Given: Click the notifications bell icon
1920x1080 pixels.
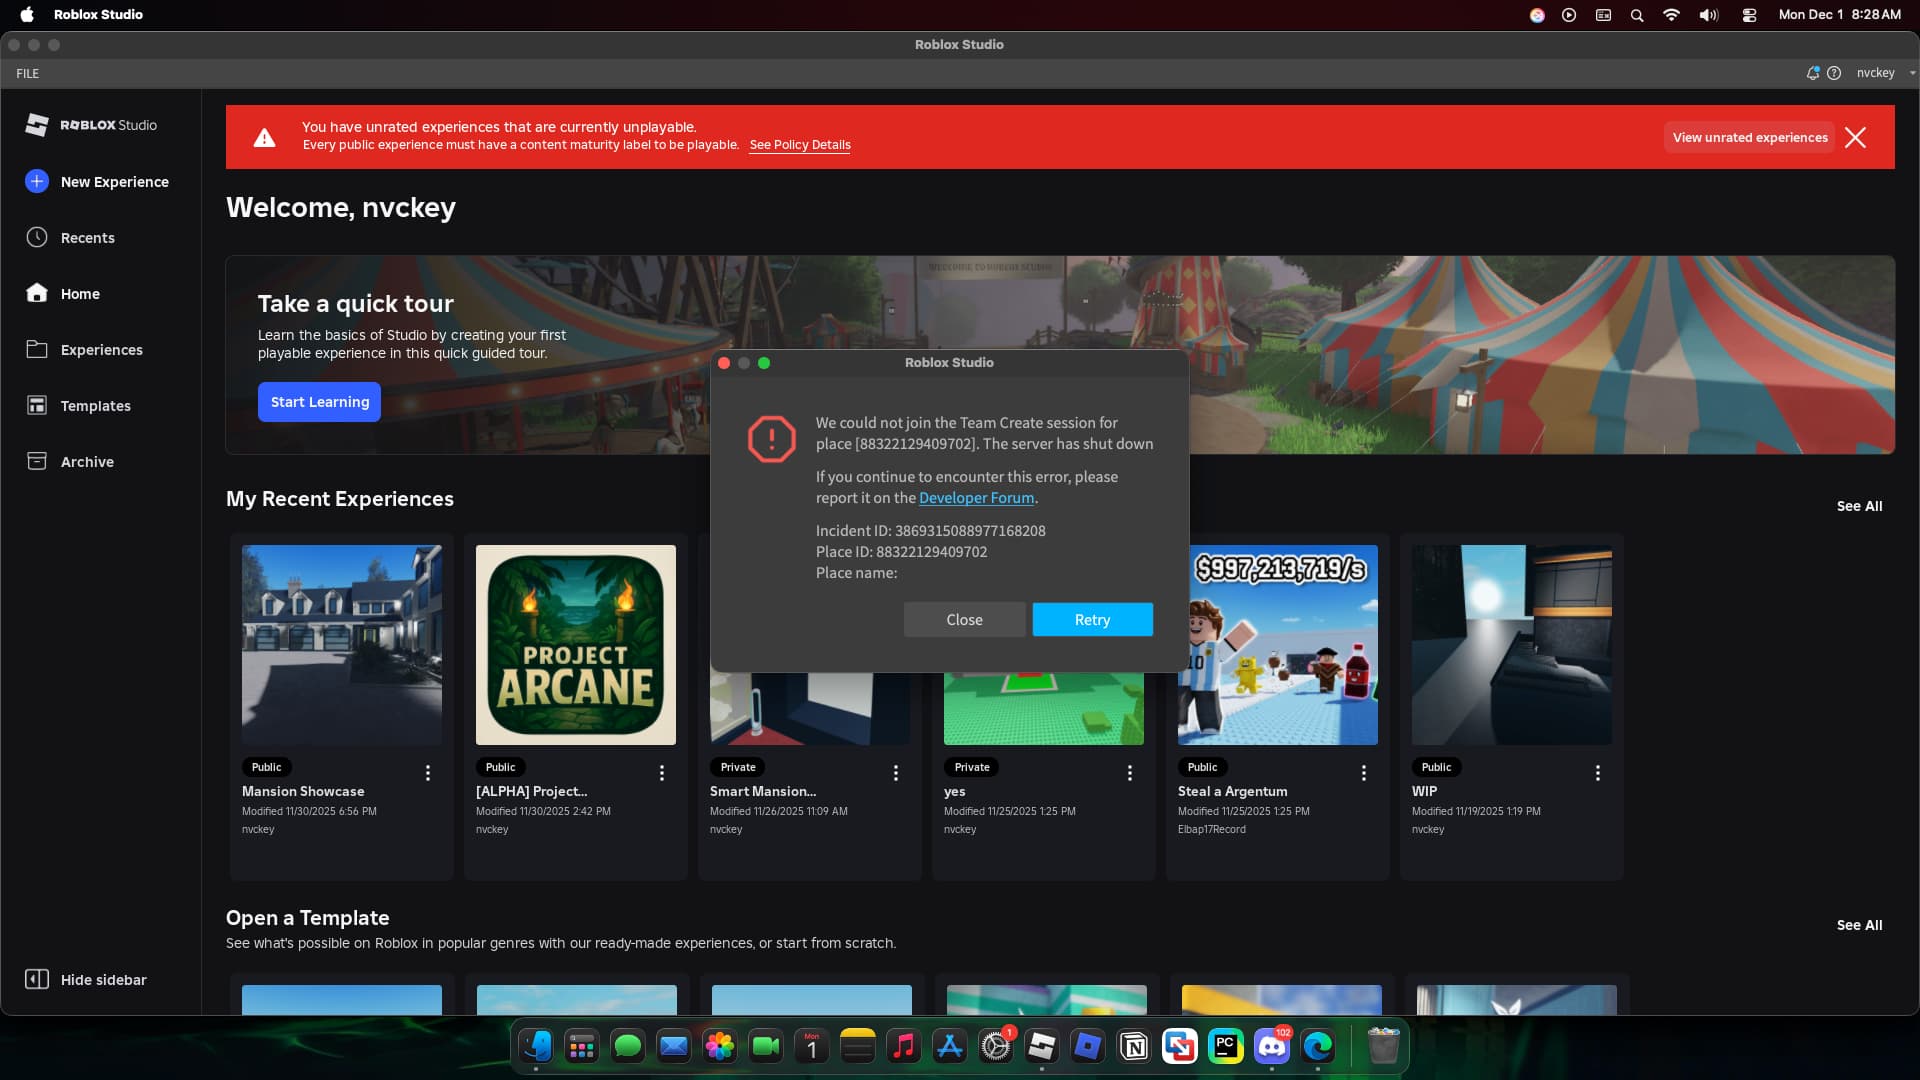Looking at the screenshot, I should click(x=1812, y=73).
